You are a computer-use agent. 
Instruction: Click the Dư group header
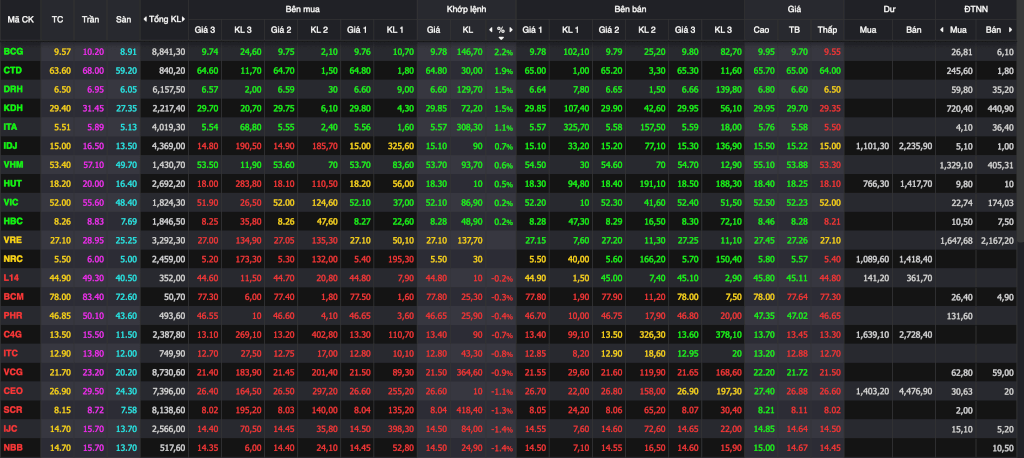click(889, 9)
